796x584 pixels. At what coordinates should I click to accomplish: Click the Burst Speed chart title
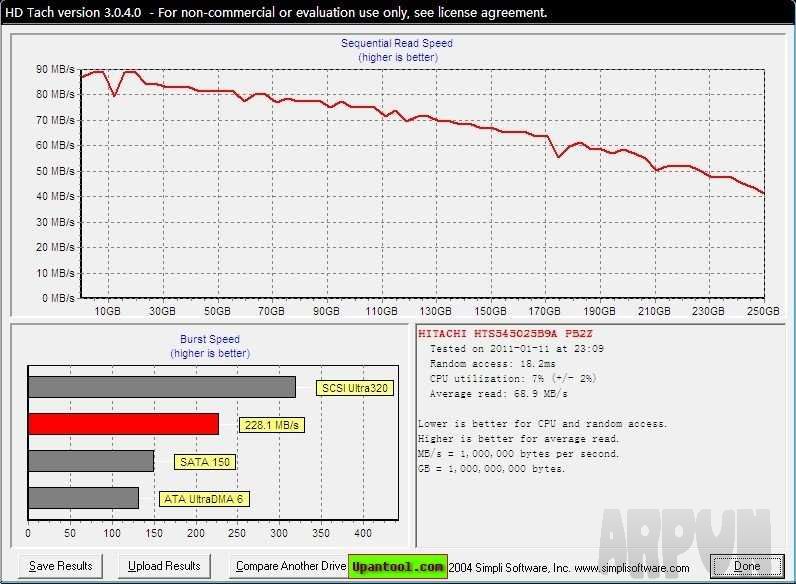pyautogui.click(x=209, y=339)
